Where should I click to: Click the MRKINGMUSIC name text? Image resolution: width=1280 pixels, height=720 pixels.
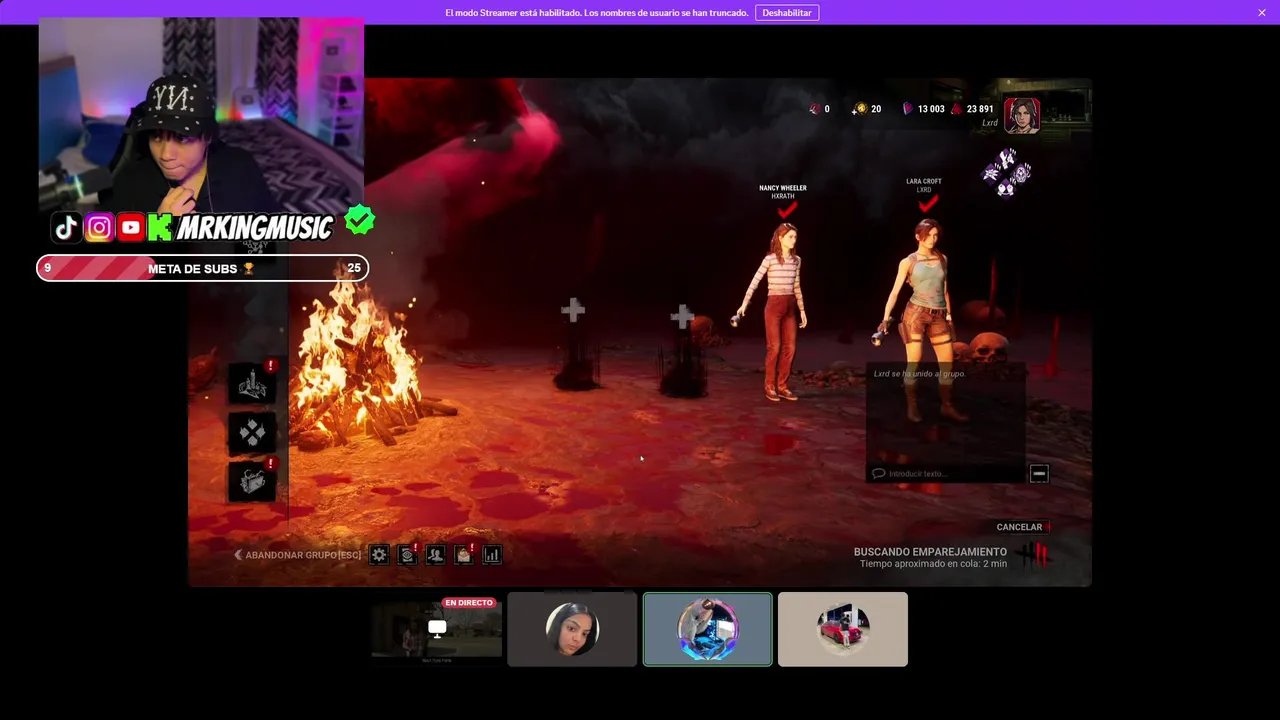(254, 228)
